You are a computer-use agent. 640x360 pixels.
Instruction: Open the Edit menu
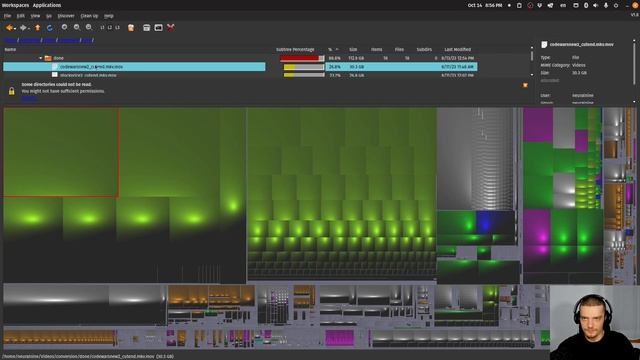click(x=20, y=16)
